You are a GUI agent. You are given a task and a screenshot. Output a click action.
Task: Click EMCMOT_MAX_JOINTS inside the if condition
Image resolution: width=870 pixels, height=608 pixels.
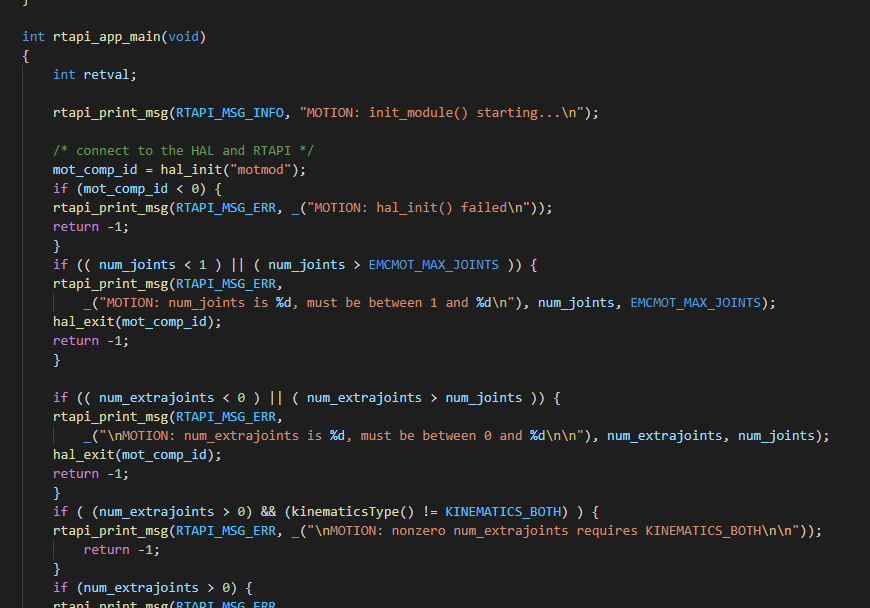pos(434,265)
